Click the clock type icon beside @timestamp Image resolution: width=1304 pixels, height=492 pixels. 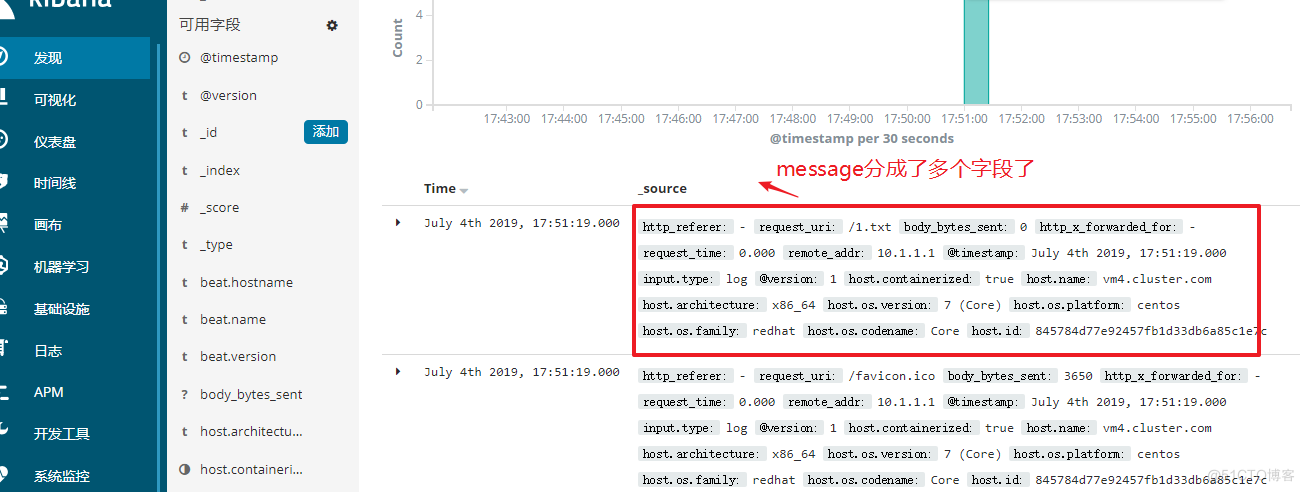[x=185, y=58]
